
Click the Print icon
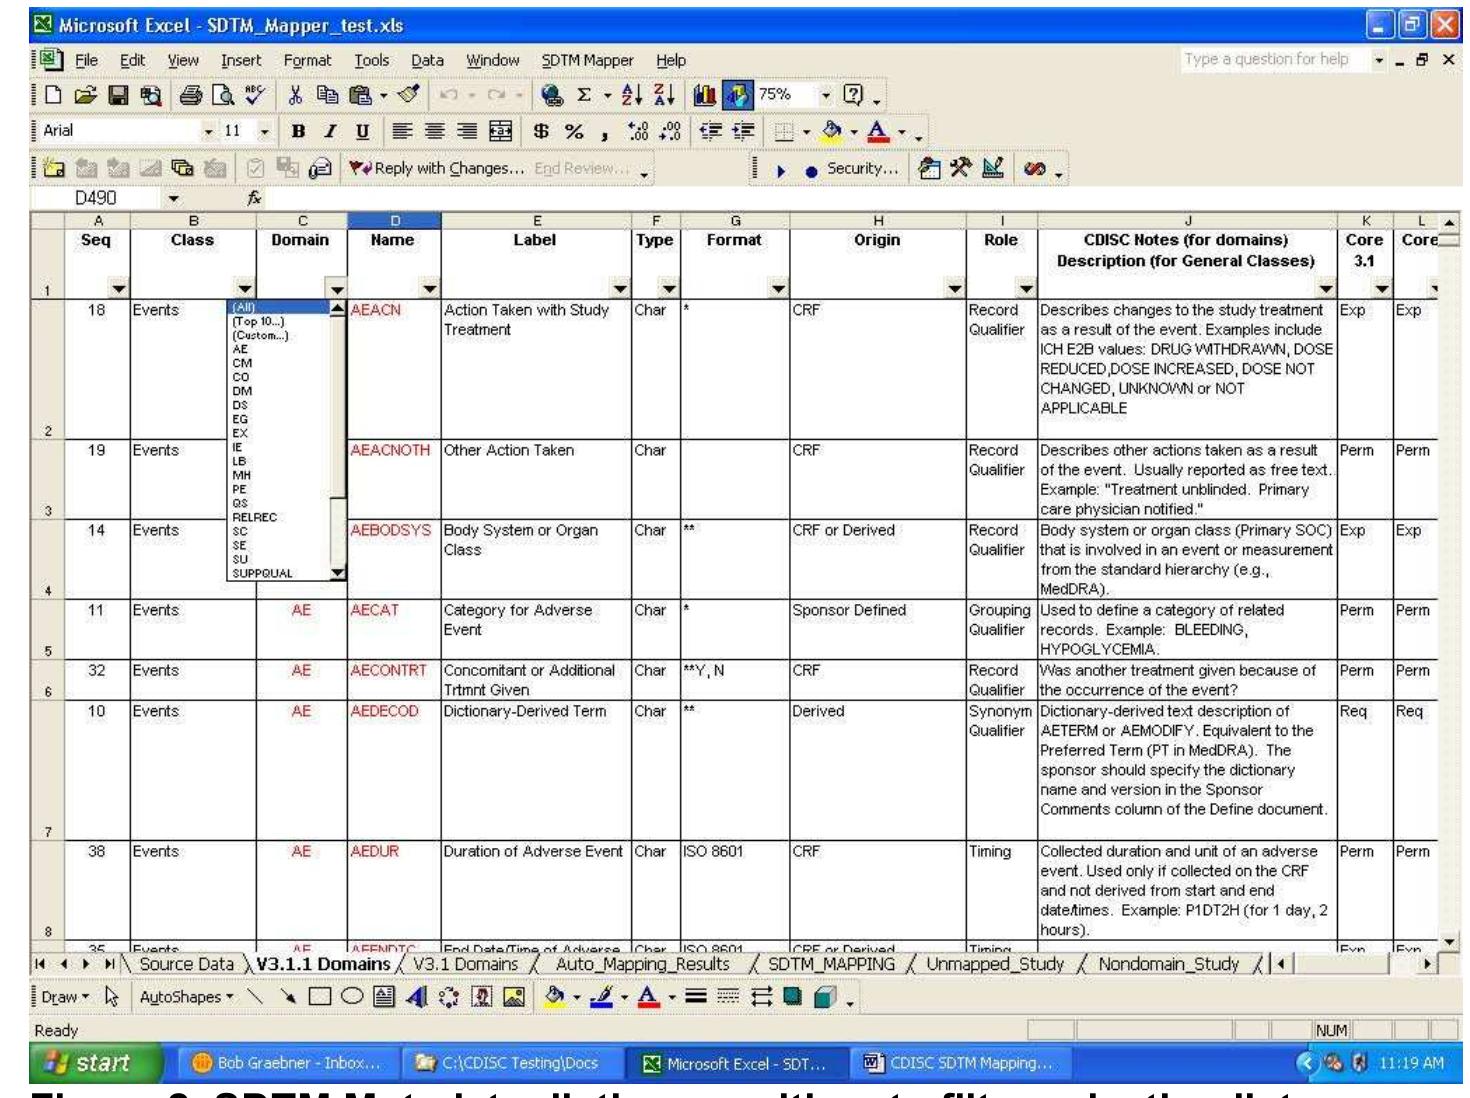(191, 96)
